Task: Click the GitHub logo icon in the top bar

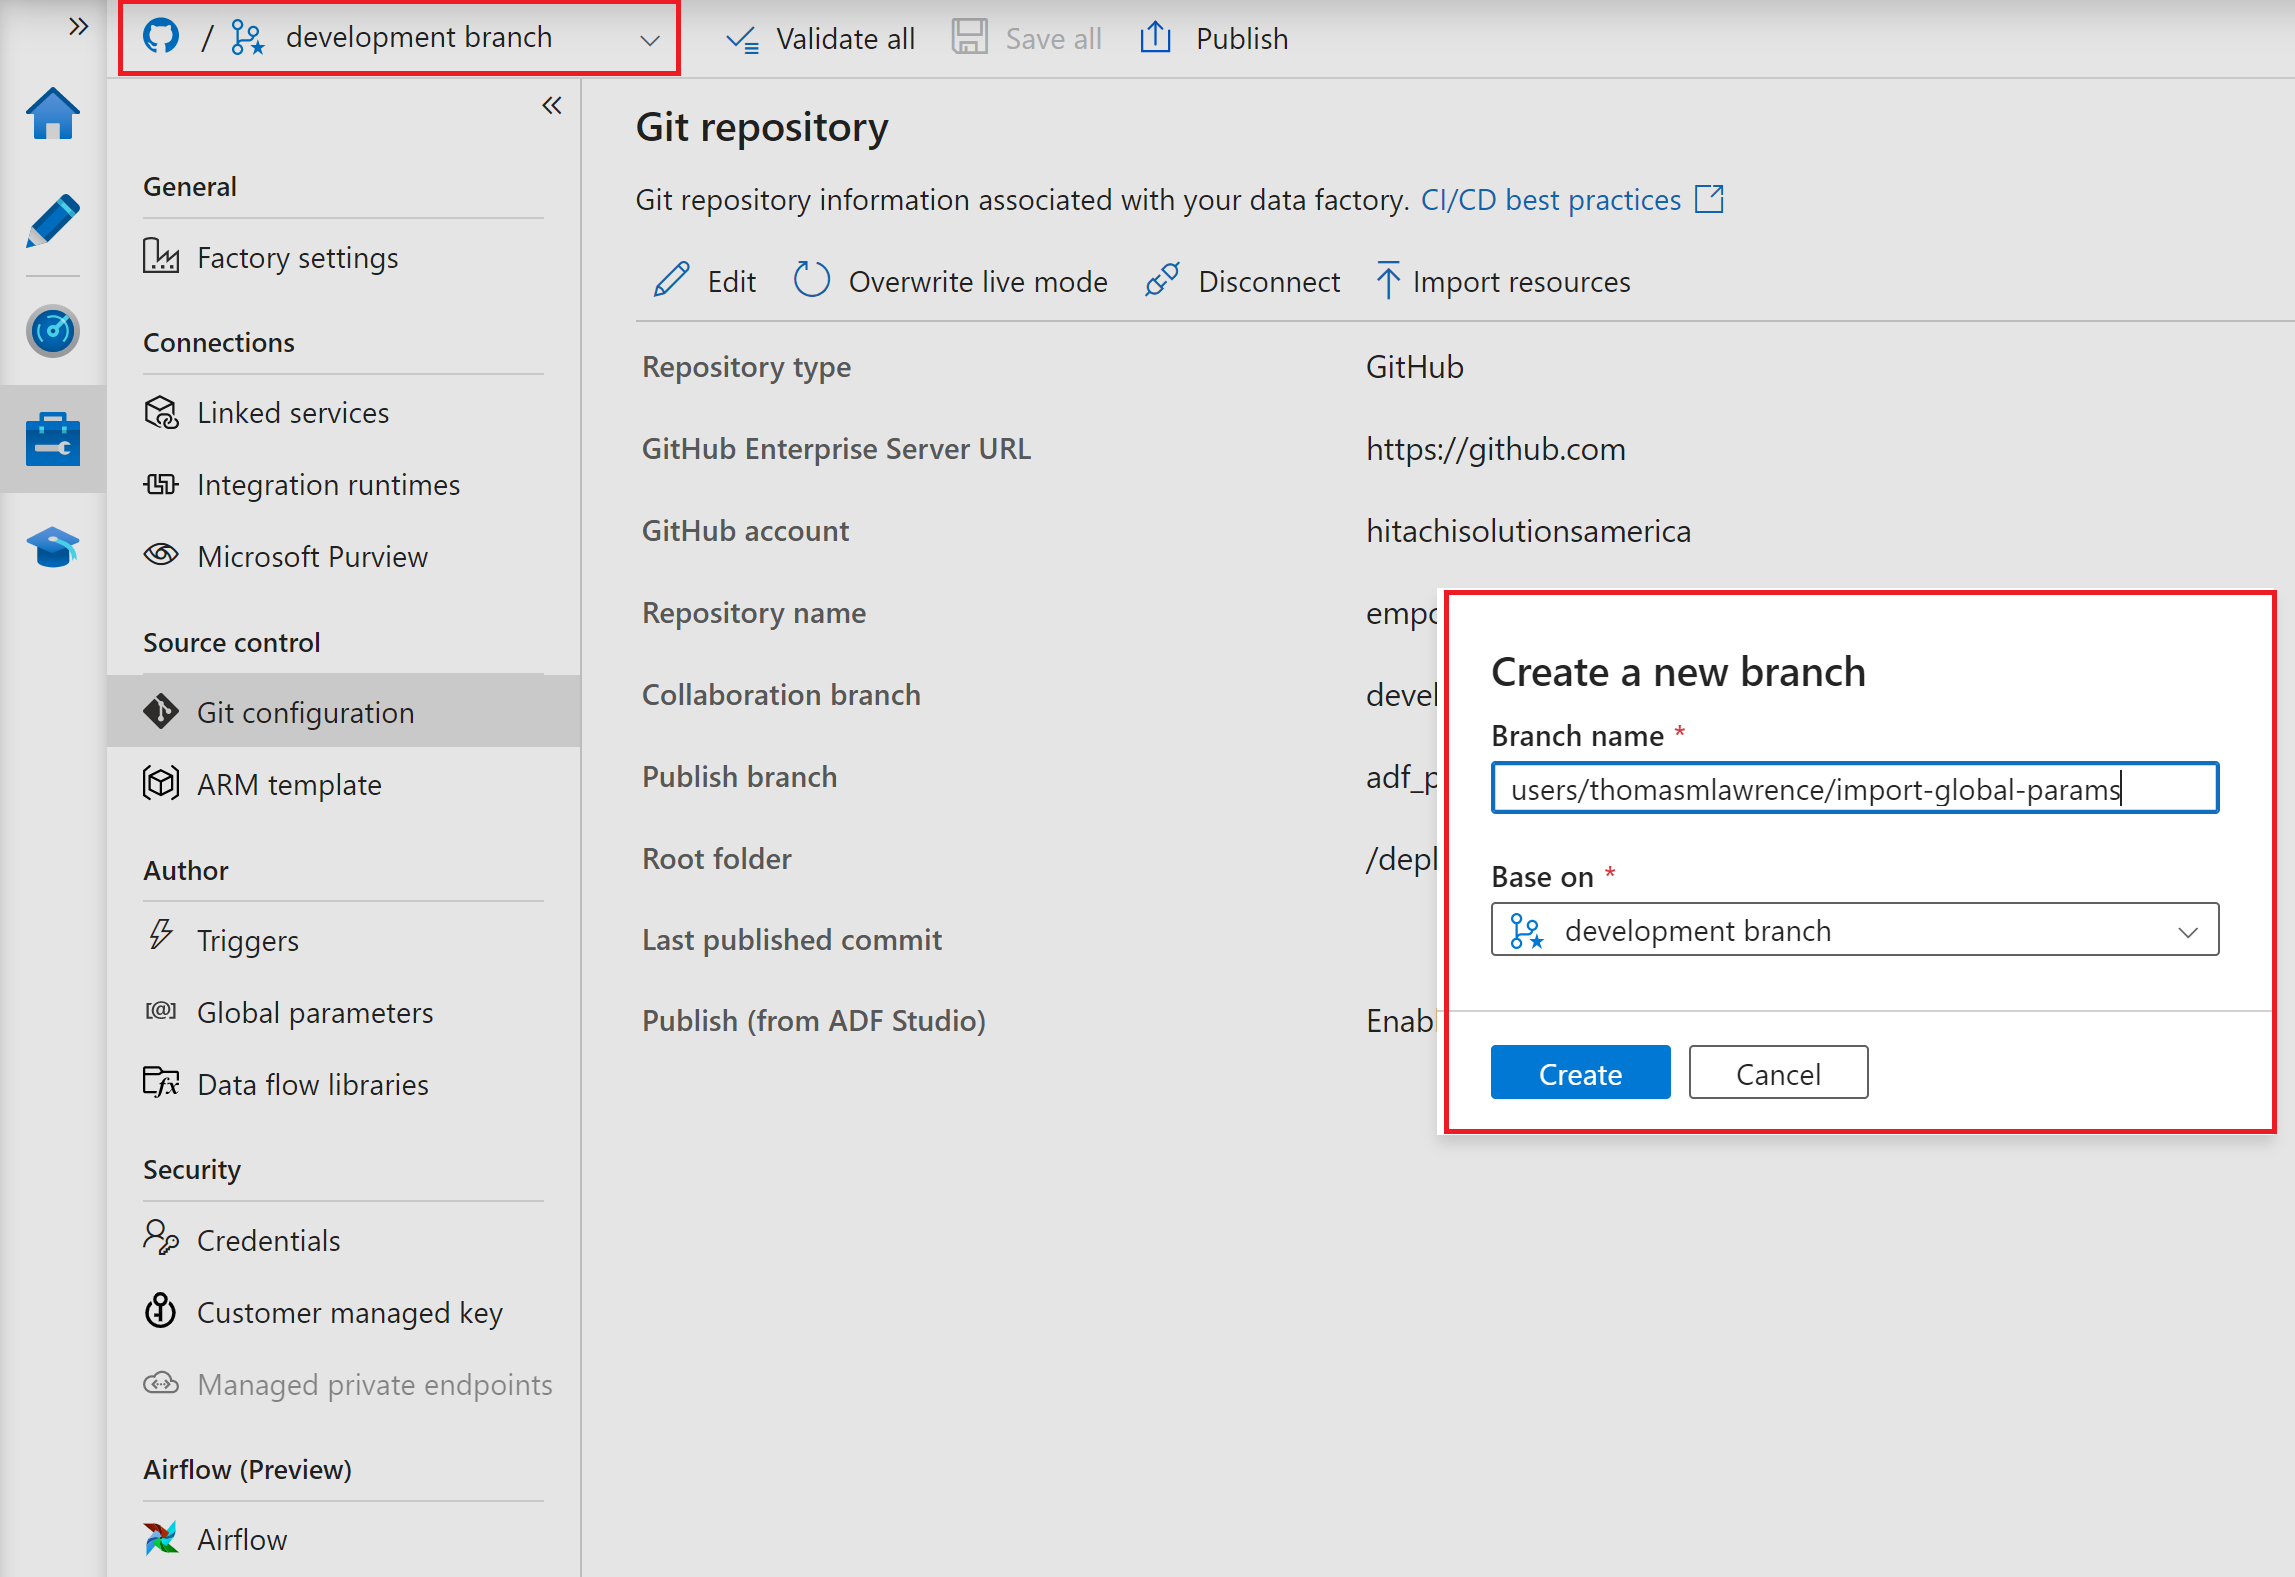Action: [x=161, y=37]
